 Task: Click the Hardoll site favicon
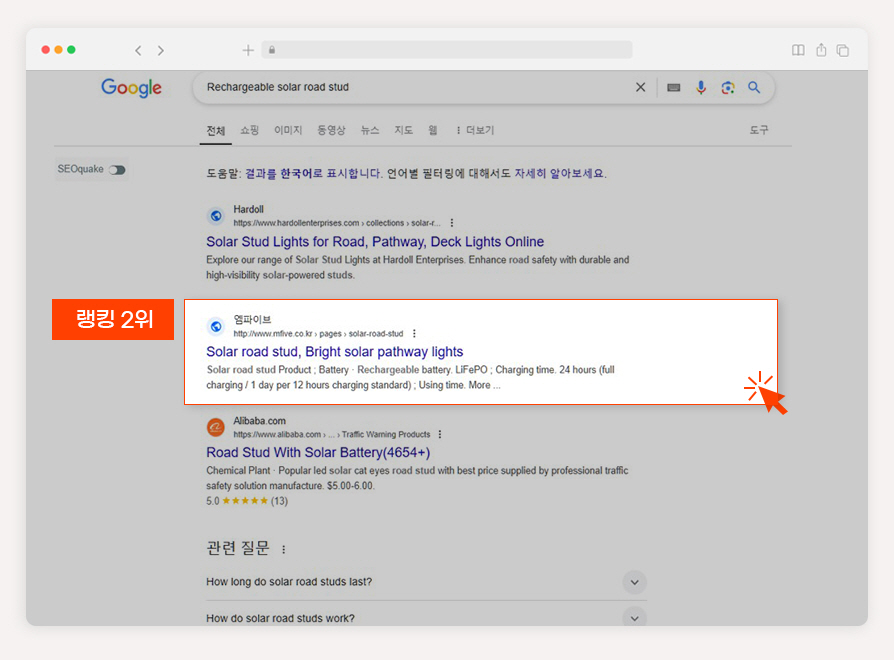point(216,216)
